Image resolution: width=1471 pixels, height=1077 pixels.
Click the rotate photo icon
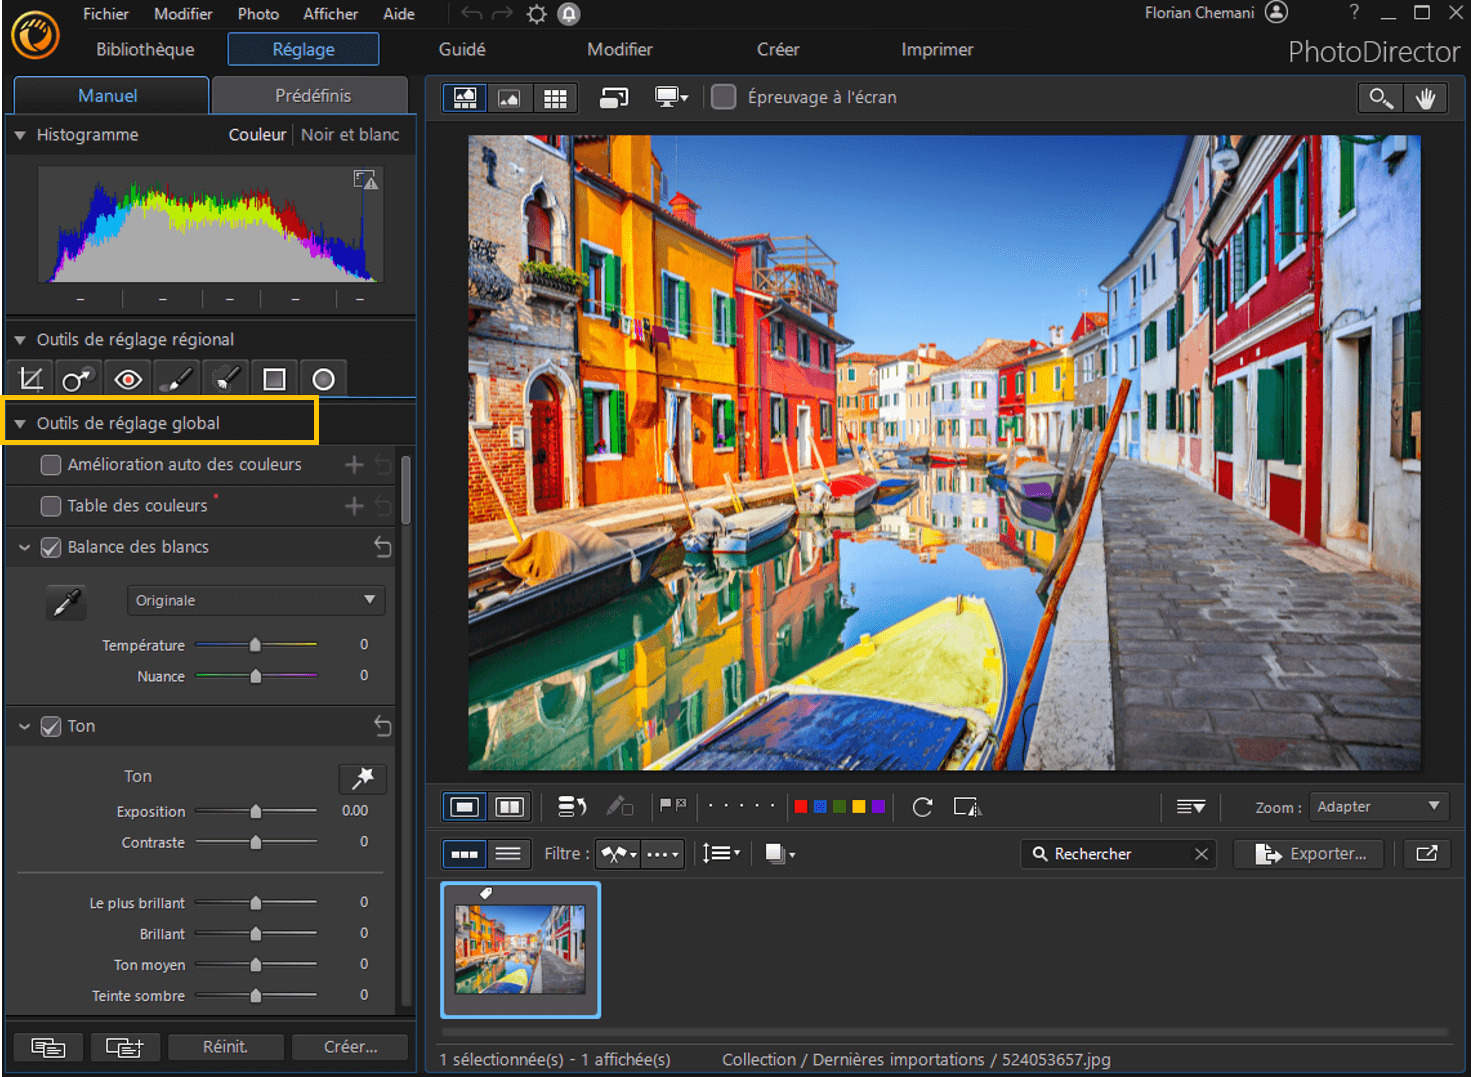tap(921, 807)
